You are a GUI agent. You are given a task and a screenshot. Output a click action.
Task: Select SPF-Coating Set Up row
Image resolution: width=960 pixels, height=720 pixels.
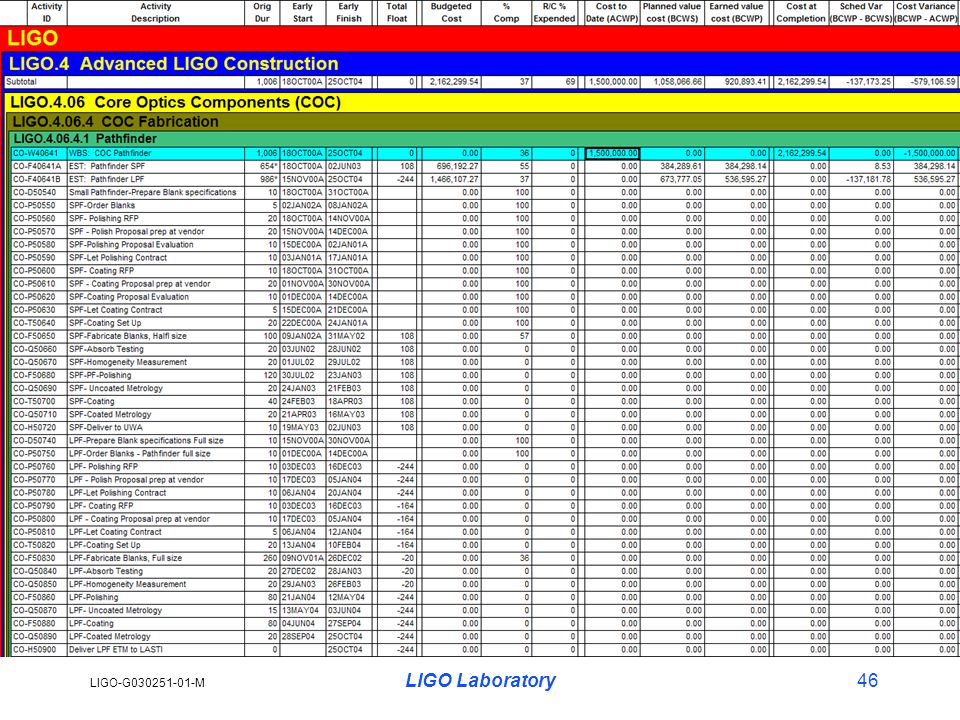(x=486, y=323)
